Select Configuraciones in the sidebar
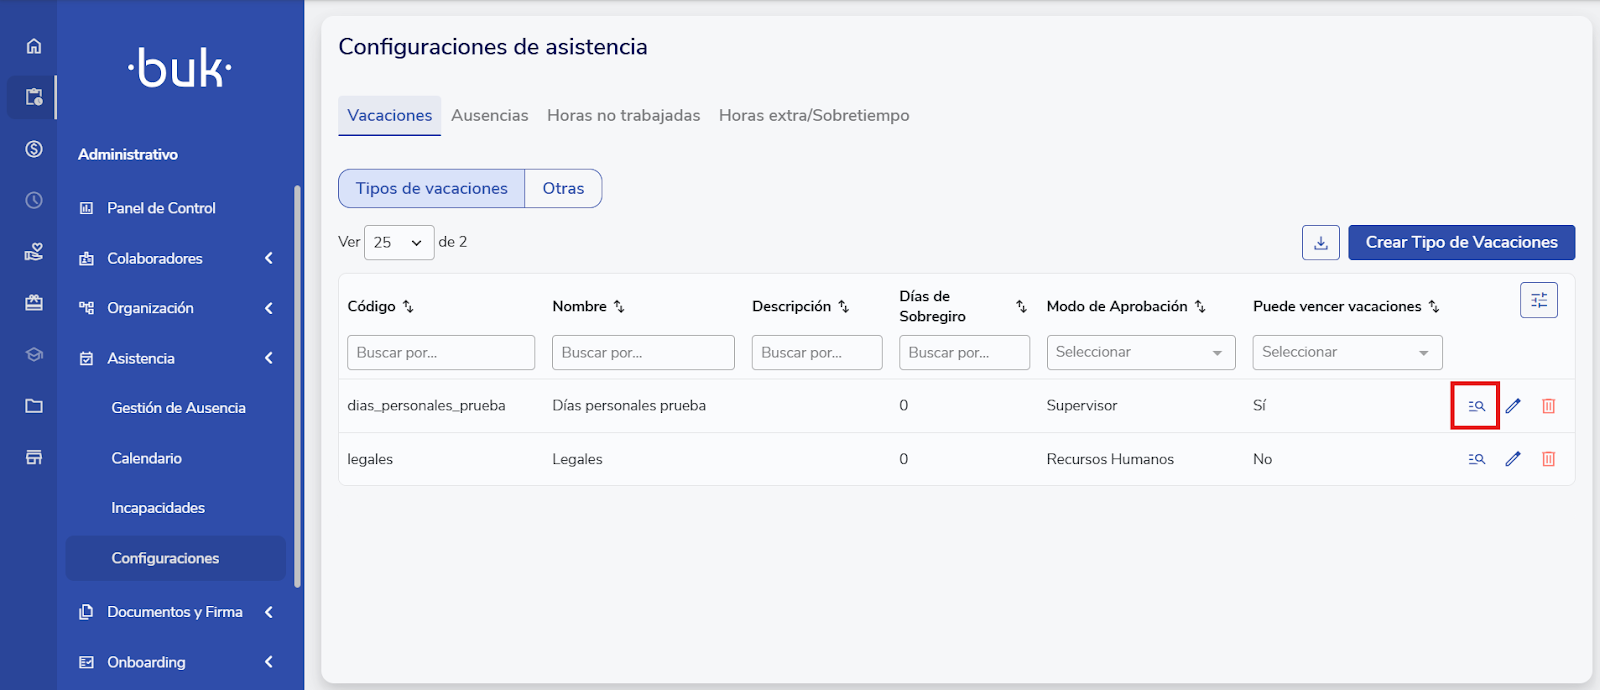Viewport: 1600px width, 690px height. 176,558
